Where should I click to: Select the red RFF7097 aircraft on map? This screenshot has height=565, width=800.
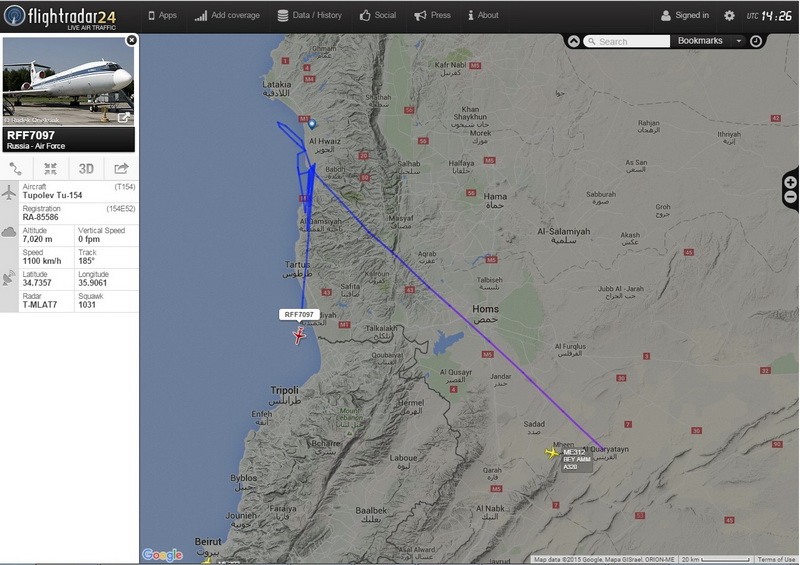[x=299, y=335]
